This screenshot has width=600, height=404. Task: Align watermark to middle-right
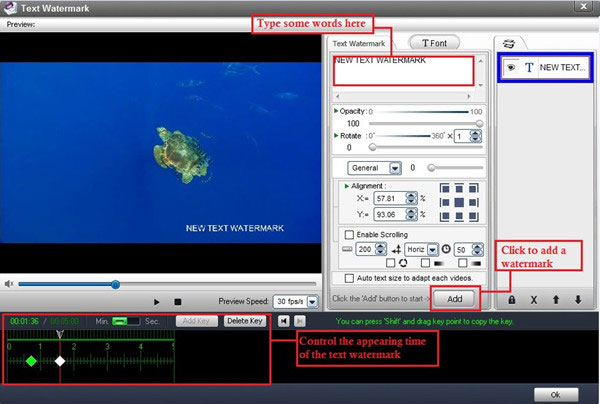click(x=474, y=202)
